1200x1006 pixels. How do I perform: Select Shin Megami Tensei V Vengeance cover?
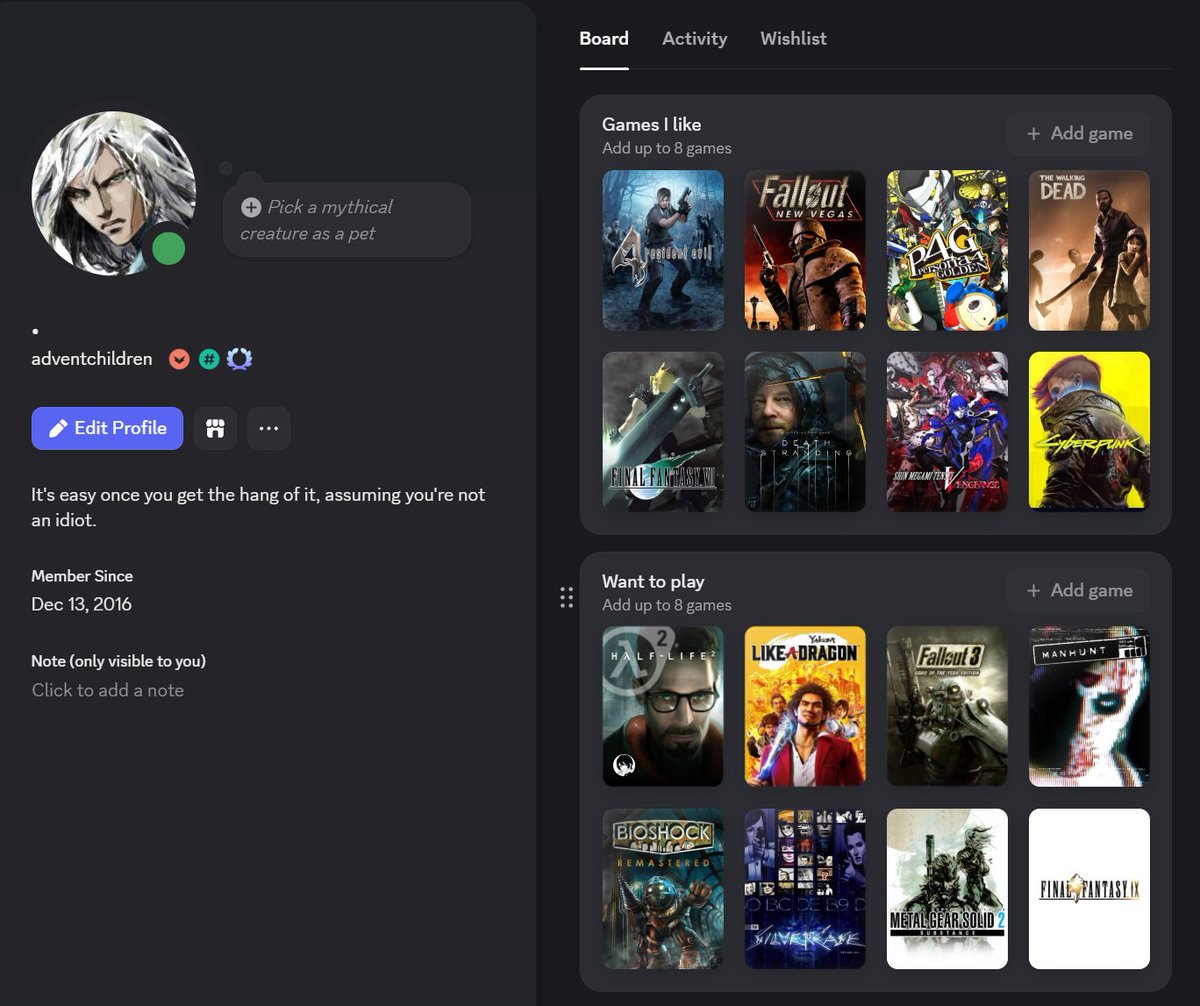(947, 432)
